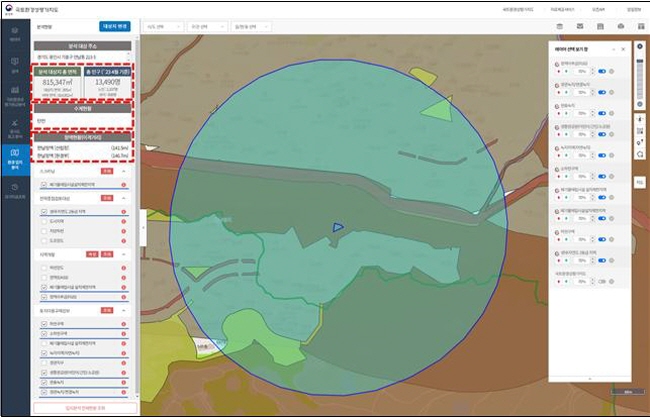
Task: Click the 지도 map type button on the right
Action: (640, 182)
